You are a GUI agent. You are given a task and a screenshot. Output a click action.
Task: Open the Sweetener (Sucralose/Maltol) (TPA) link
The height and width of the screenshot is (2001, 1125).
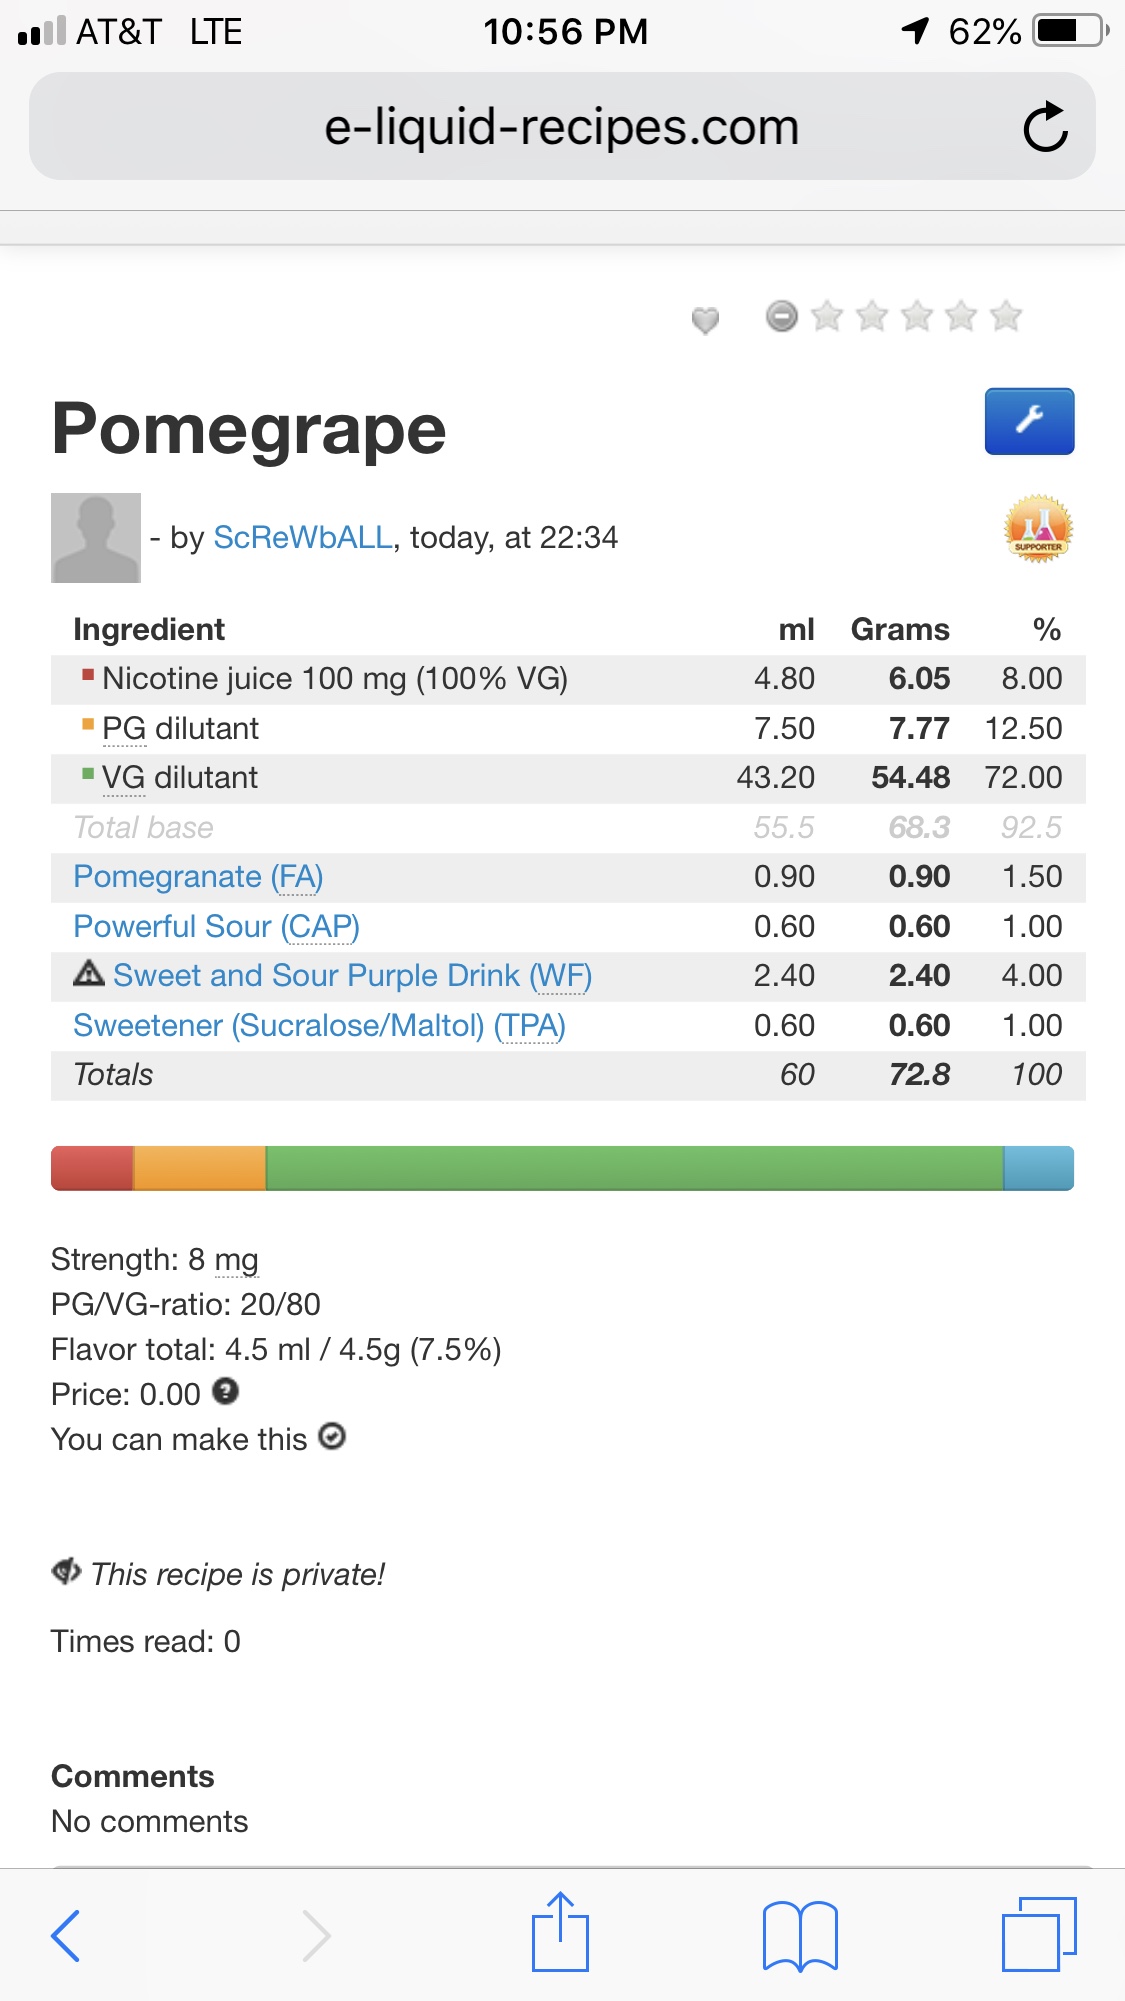coord(319,1026)
